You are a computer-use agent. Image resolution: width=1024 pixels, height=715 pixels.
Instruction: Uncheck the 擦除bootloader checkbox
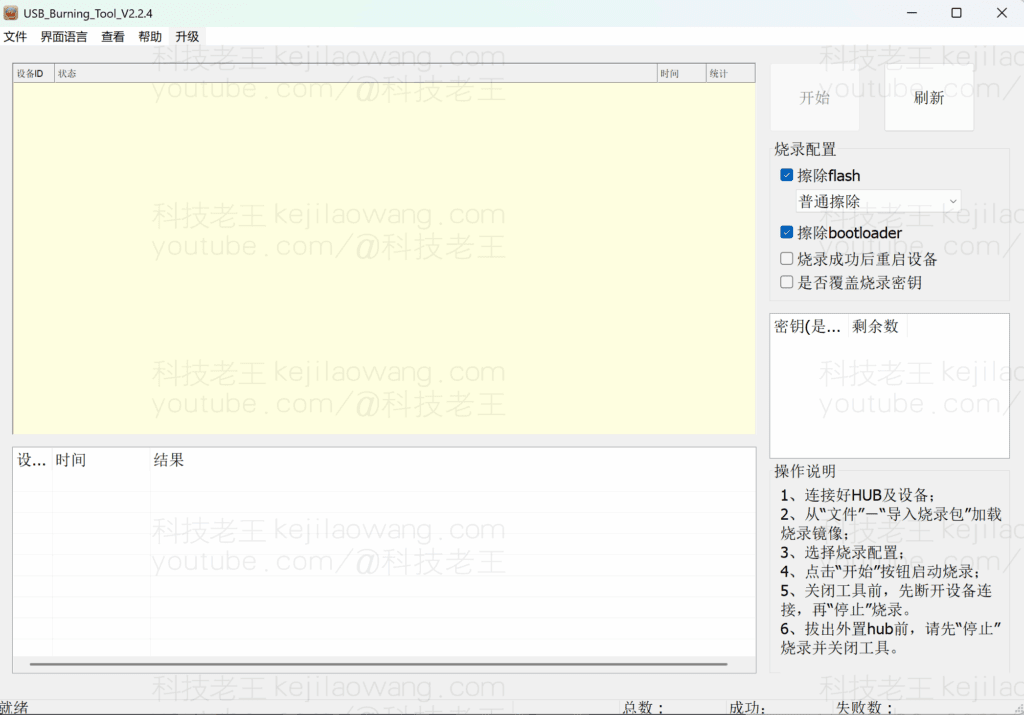787,233
